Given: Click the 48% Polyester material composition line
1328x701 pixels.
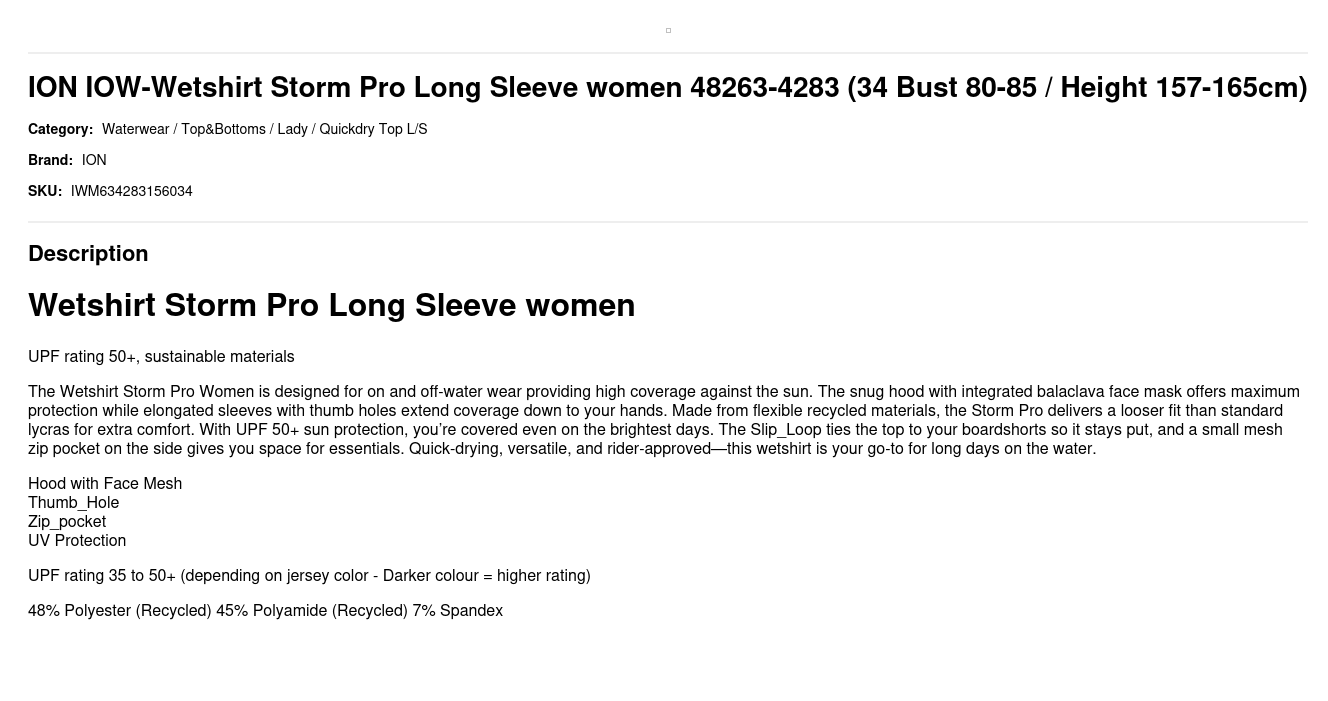Looking at the screenshot, I should (265, 611).
